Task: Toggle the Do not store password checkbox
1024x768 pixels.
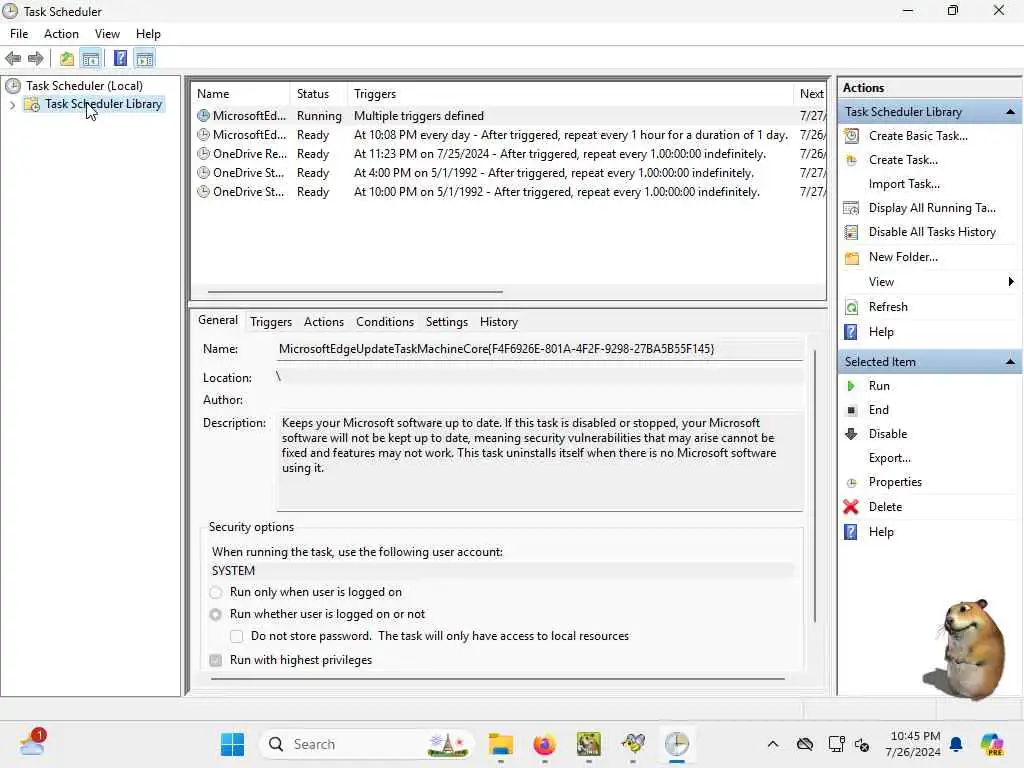Action: pyautogui.click(x=236, y=637)
